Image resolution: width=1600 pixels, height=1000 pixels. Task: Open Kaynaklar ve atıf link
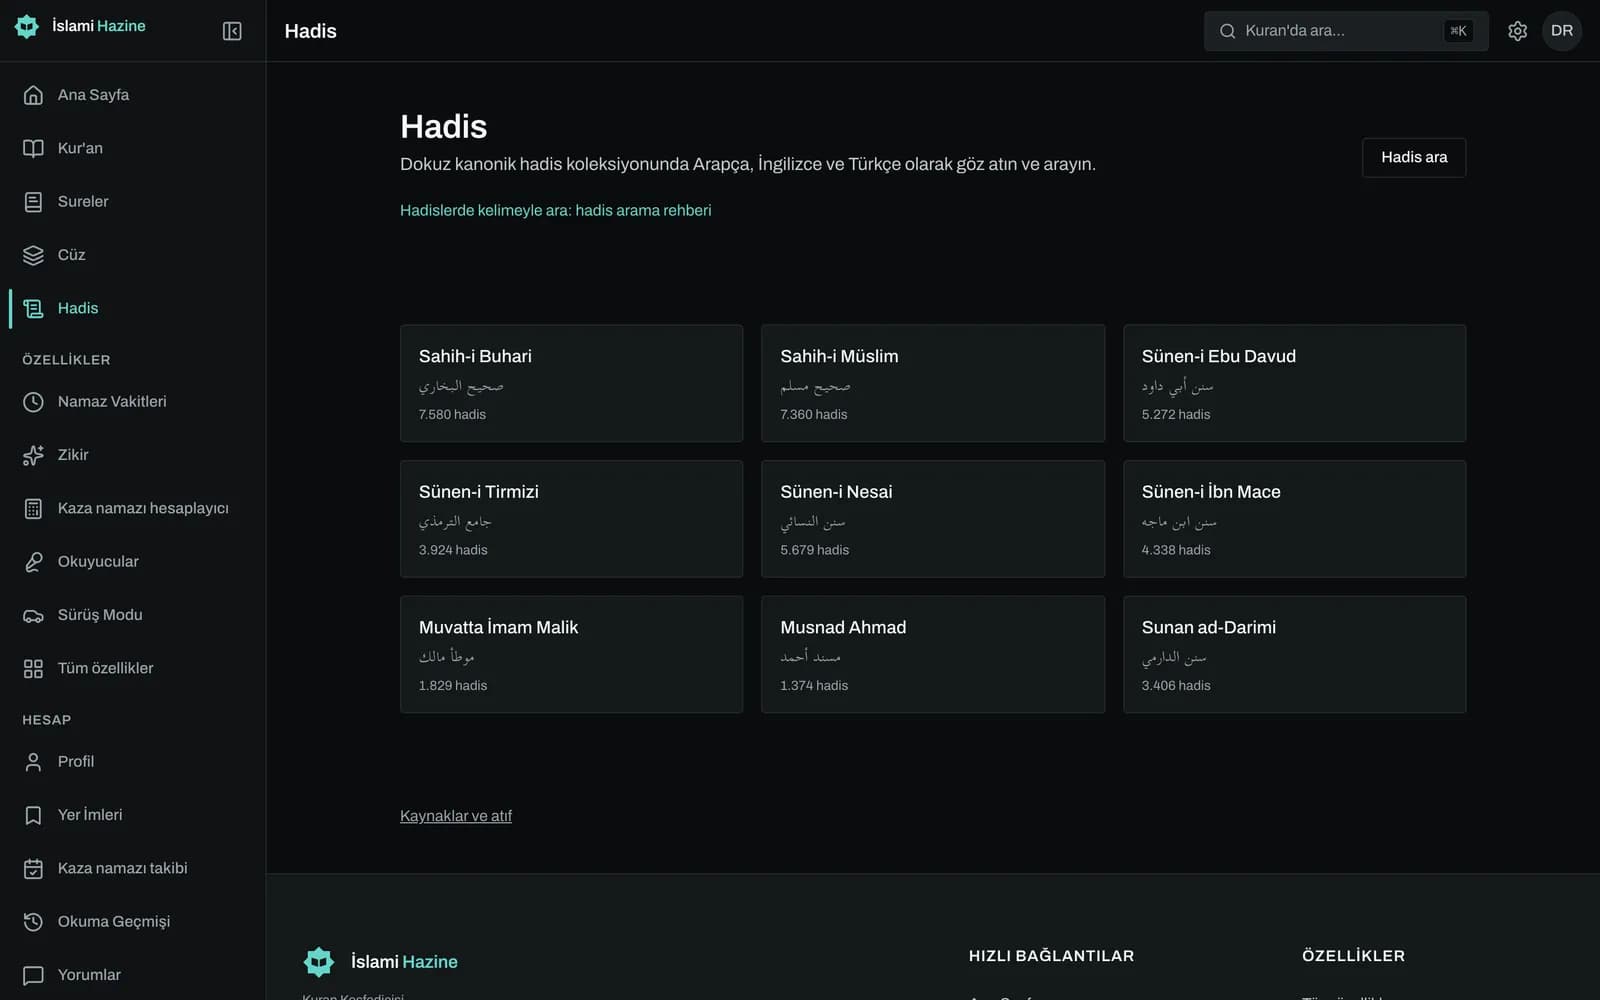pos(456,816)
